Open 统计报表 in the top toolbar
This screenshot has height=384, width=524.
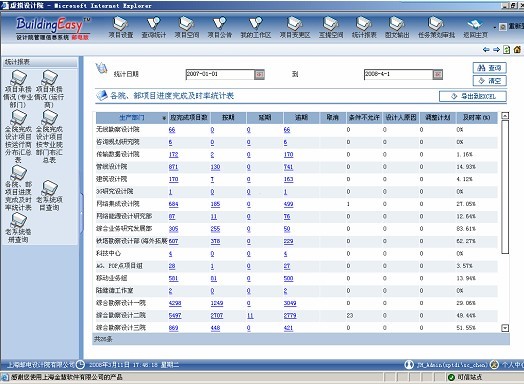click(x=364, y=27)
